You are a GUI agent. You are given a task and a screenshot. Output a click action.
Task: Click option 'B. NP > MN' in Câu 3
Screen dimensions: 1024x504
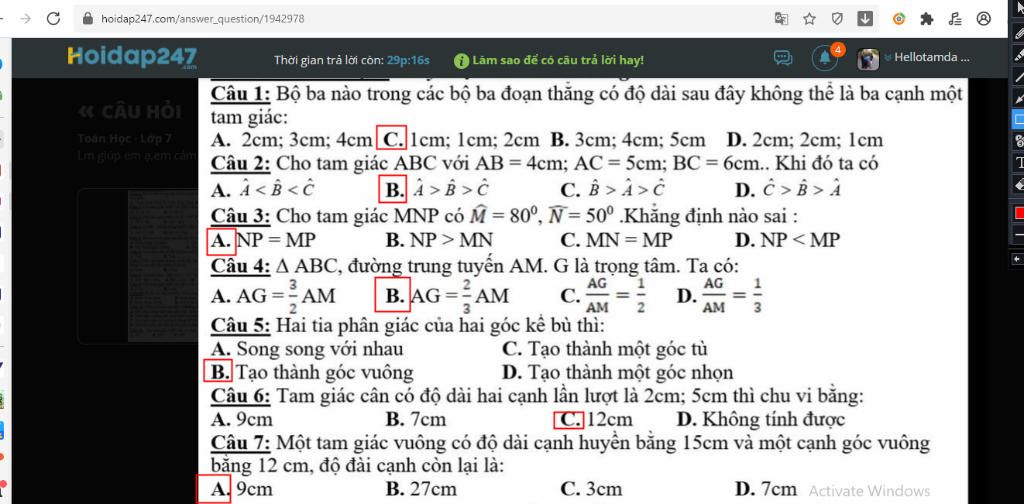[440, 240]
